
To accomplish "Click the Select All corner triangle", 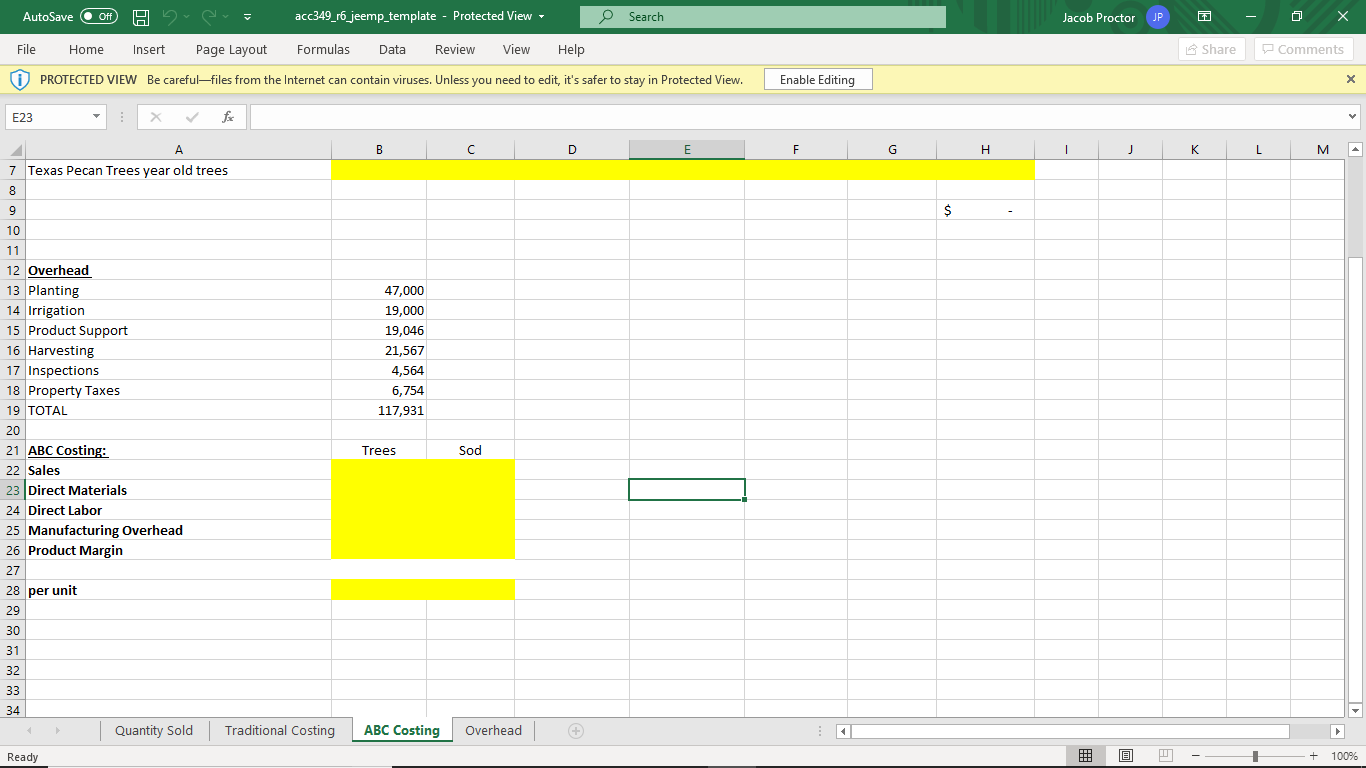I will point(13,149).
